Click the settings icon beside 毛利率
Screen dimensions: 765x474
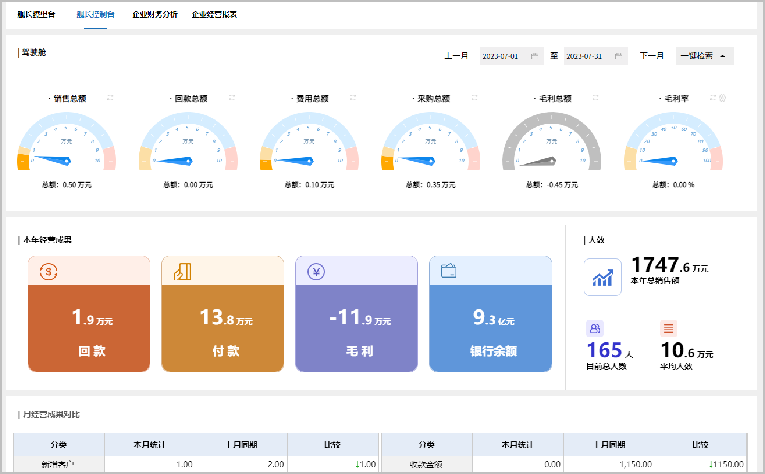[722, 98]
